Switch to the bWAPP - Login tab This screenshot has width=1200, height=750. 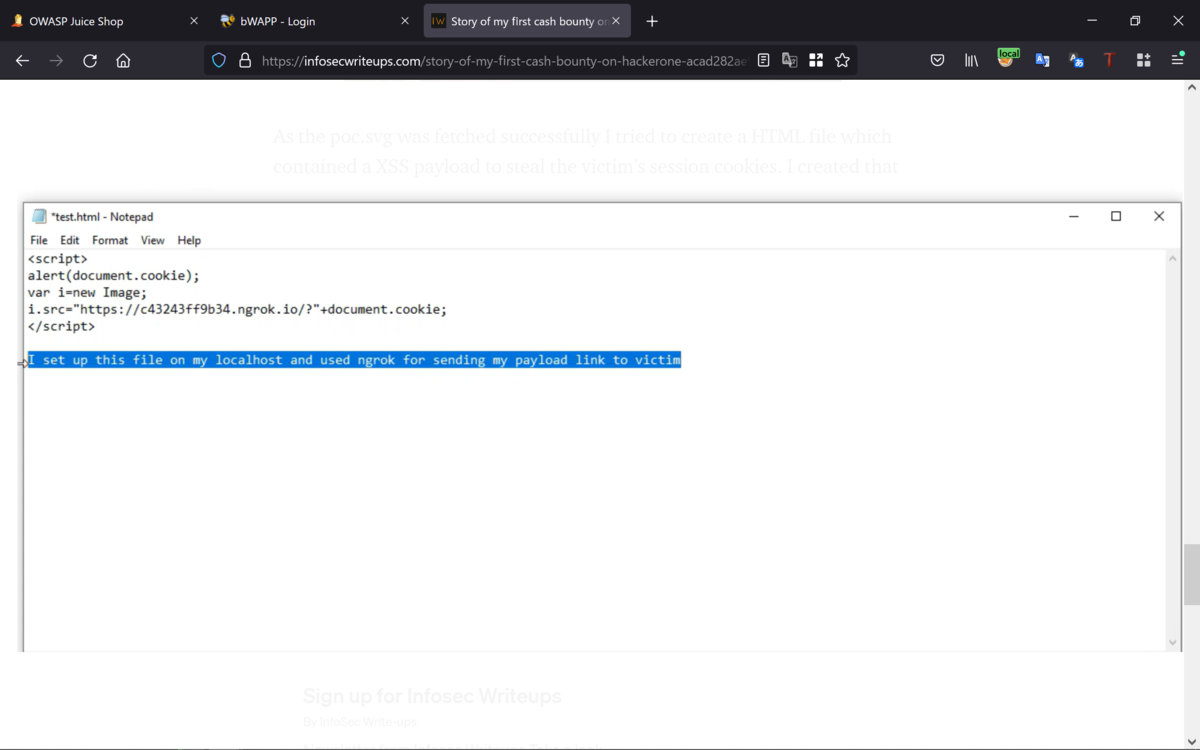point(315,21)
